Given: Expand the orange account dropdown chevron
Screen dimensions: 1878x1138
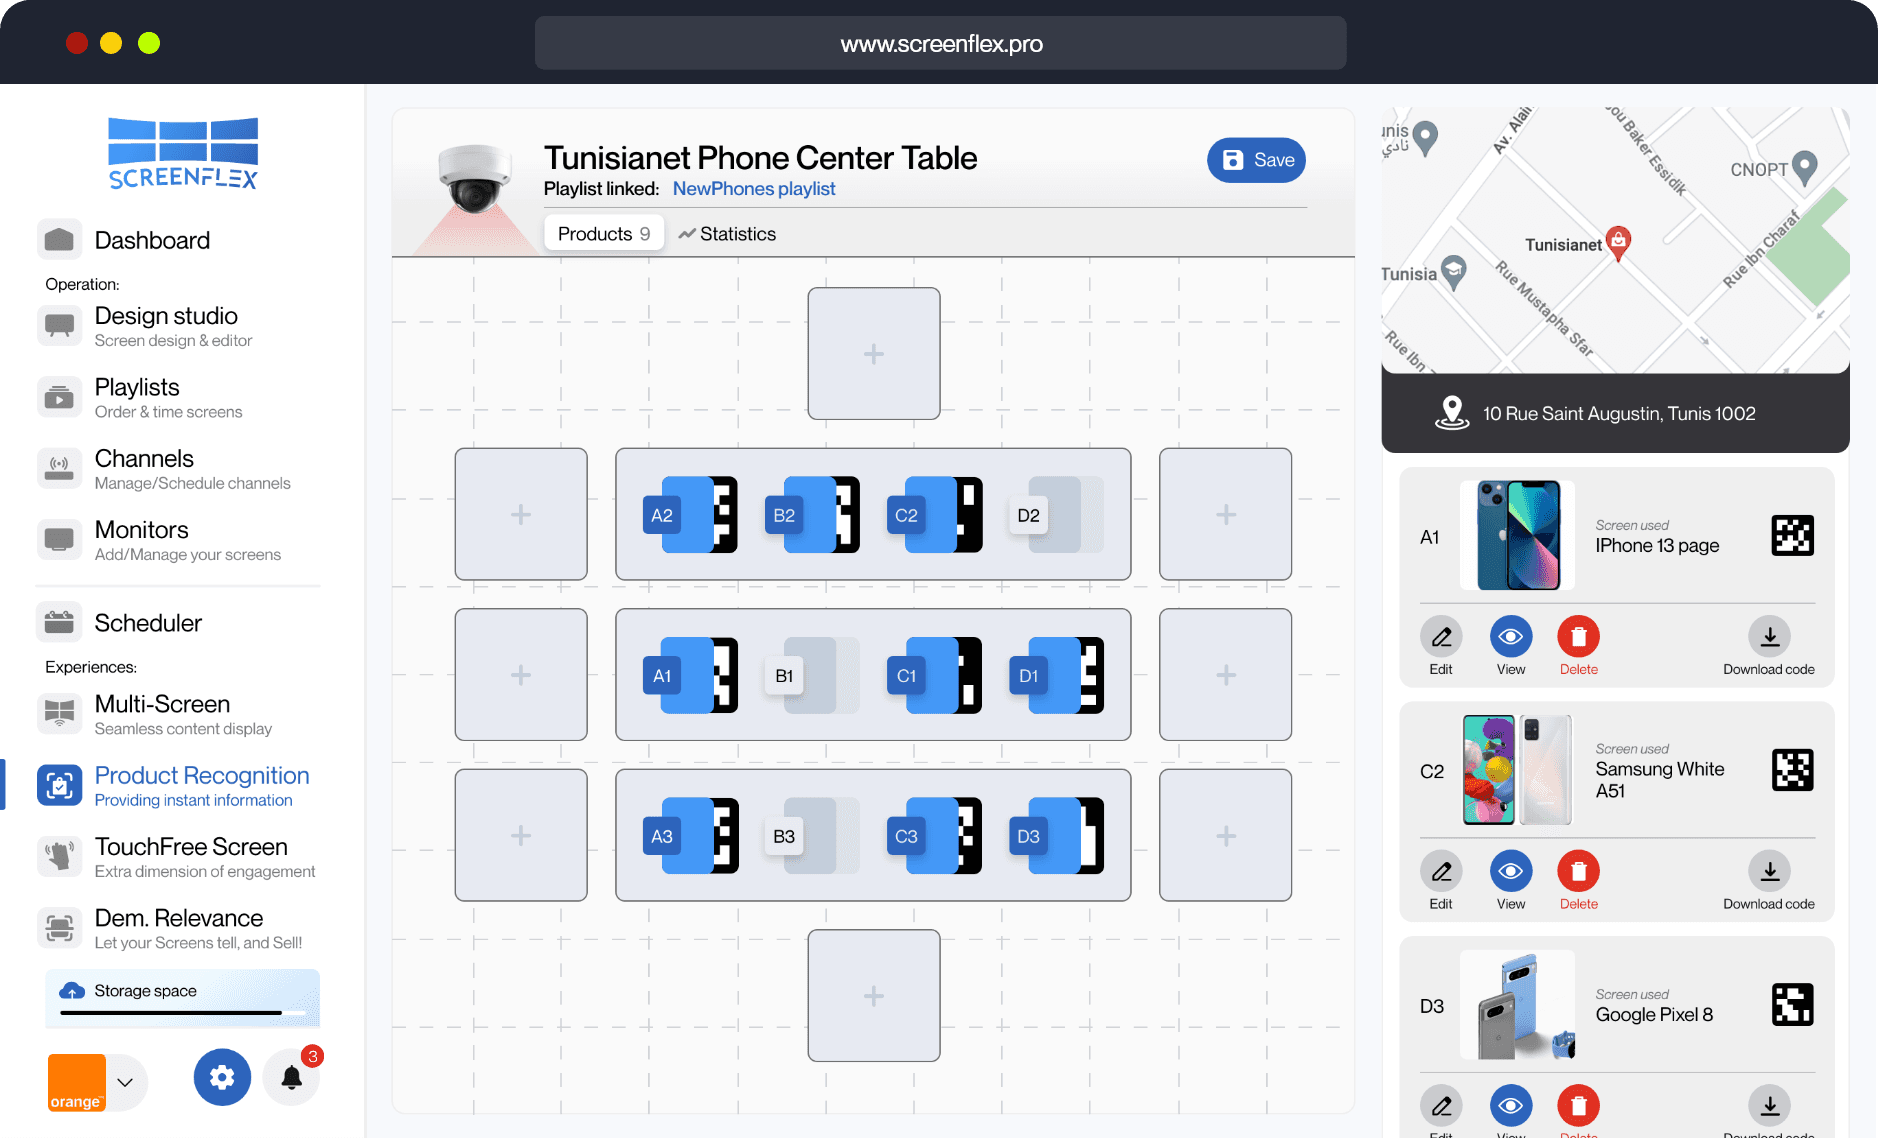Looking at the screenshot, I should coord(125,1082).
